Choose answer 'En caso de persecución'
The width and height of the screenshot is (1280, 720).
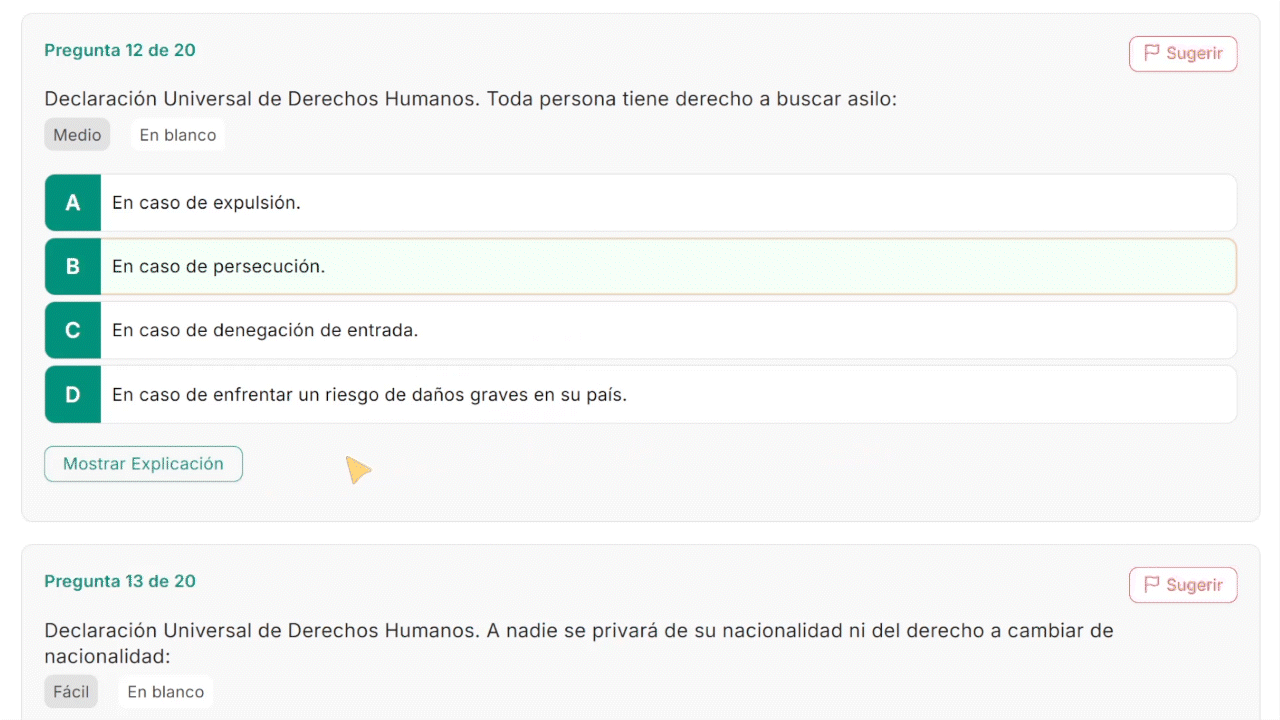[218, 267]
